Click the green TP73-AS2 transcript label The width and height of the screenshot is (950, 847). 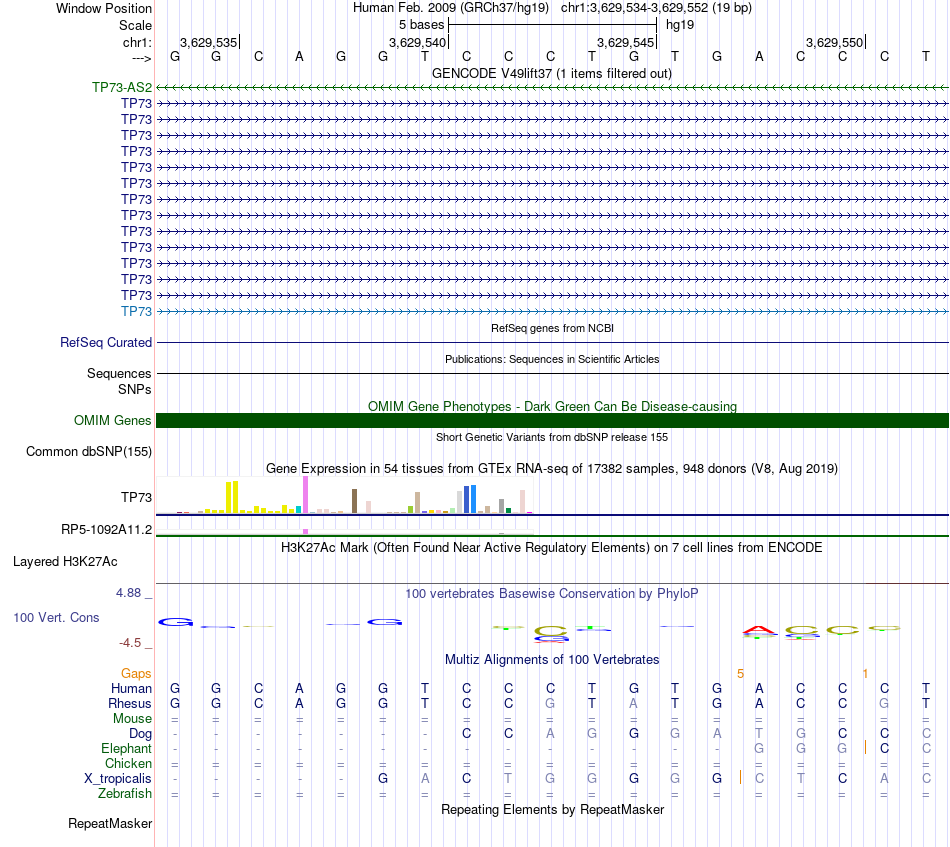pyautogui.click(x=122, y=87)
